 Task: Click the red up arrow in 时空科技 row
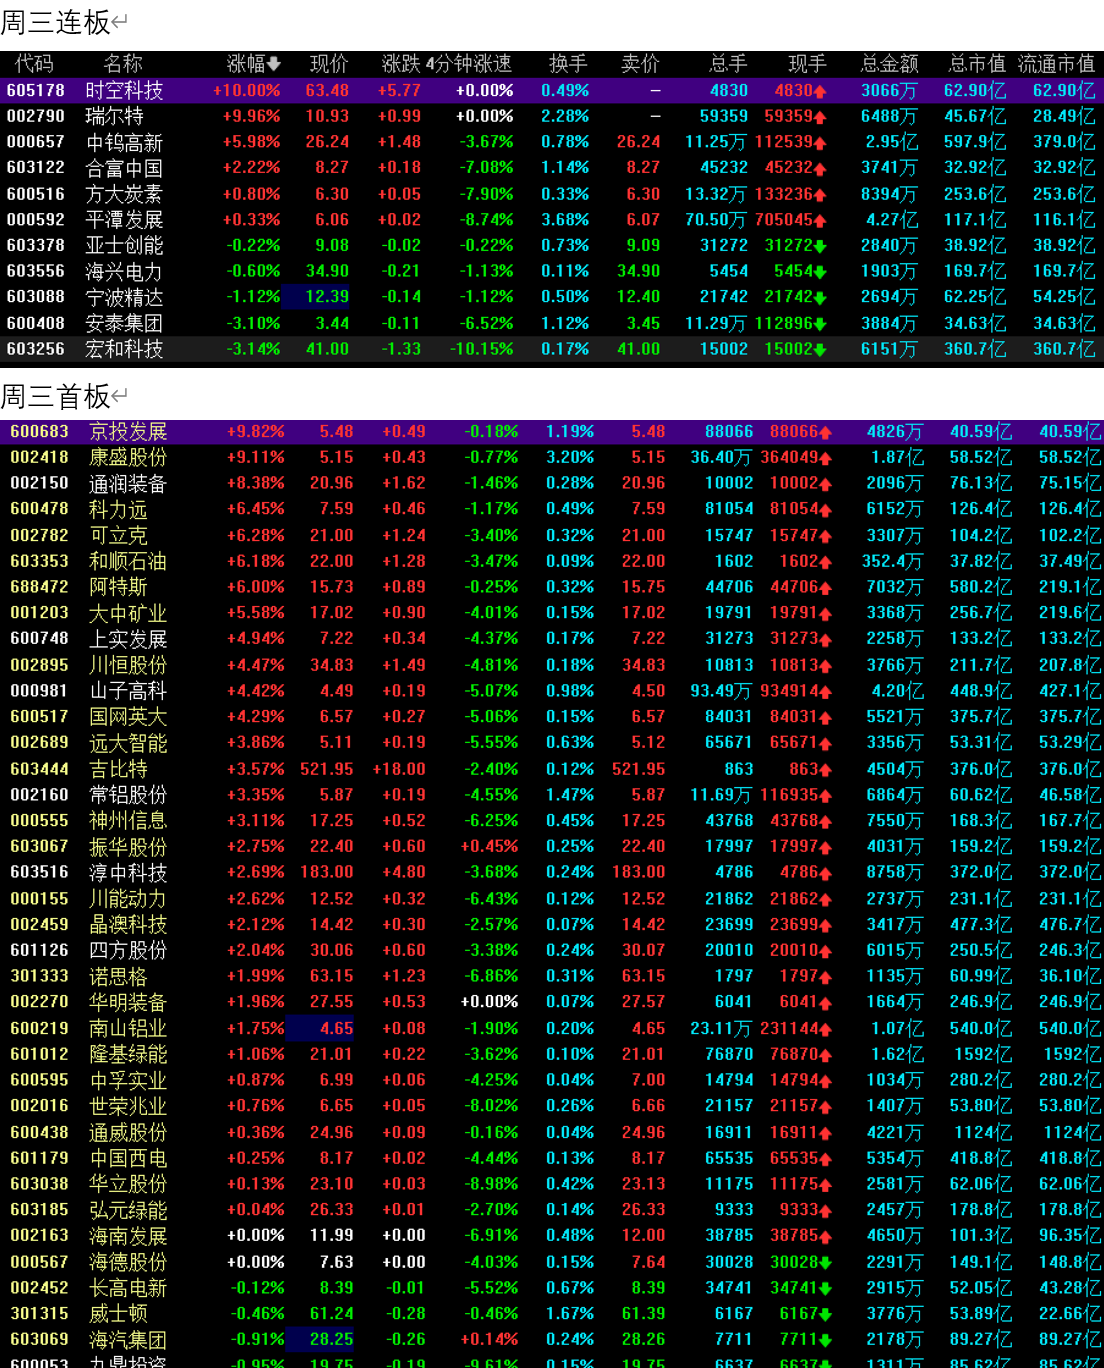[x=820, y=91]
